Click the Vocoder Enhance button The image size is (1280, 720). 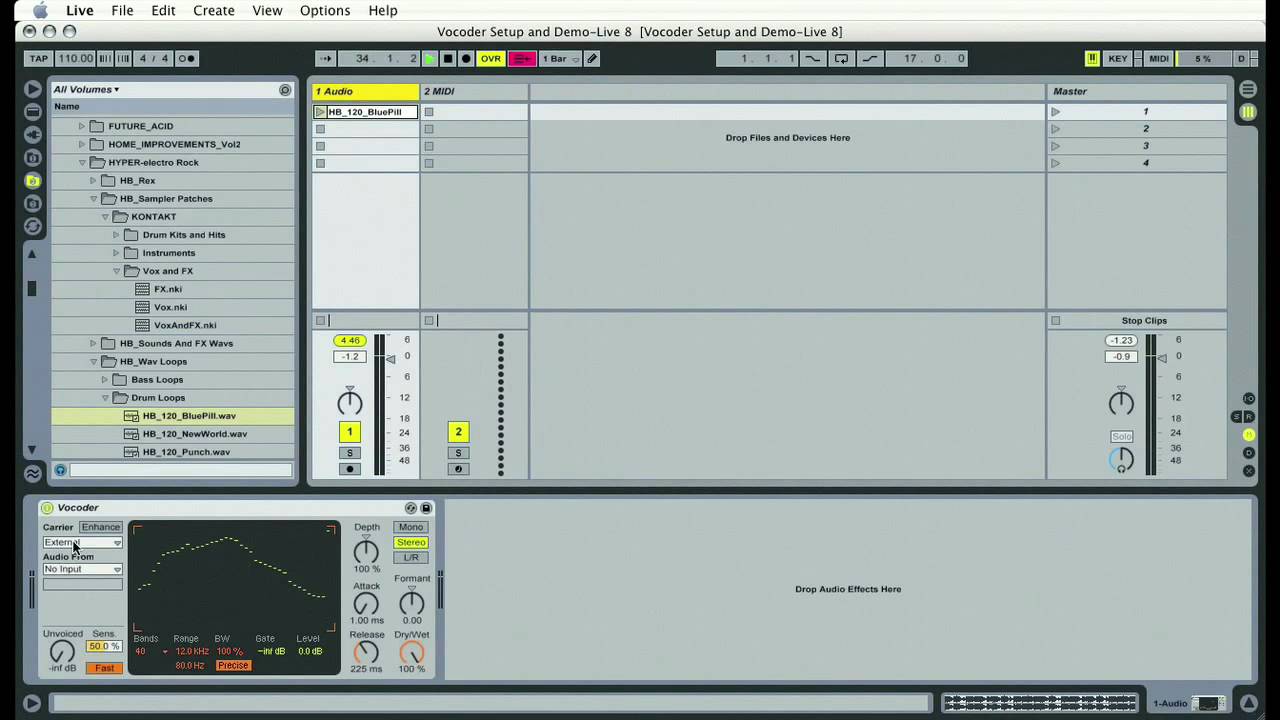click(x=100, y=527)
